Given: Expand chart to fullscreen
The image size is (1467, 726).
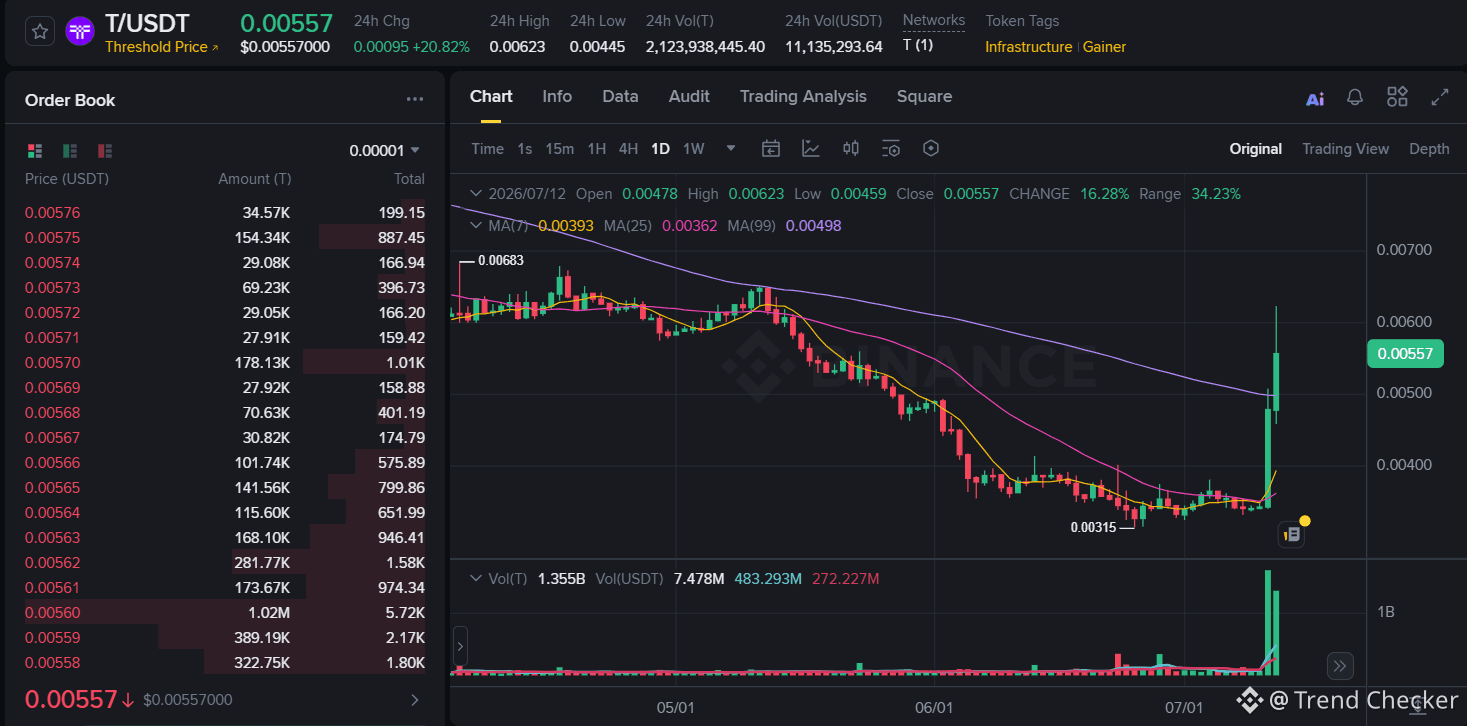Looking at the screenshot, I should (1440, 97).
